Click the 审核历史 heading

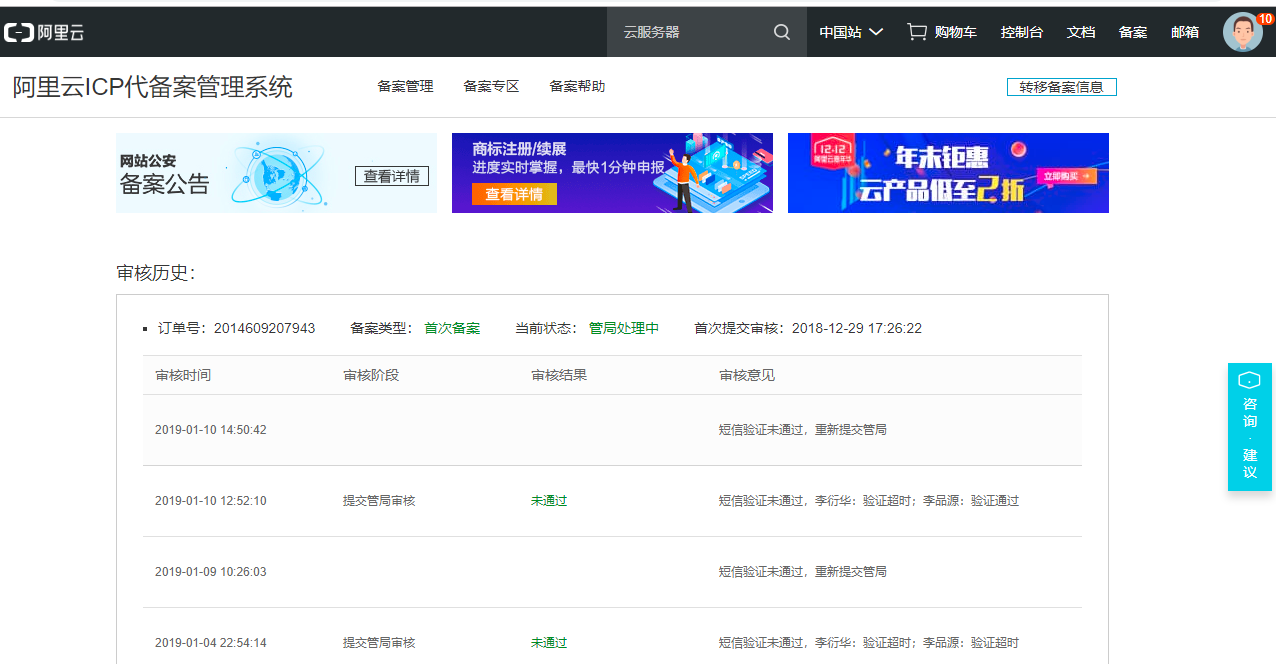tap(156, 273)
